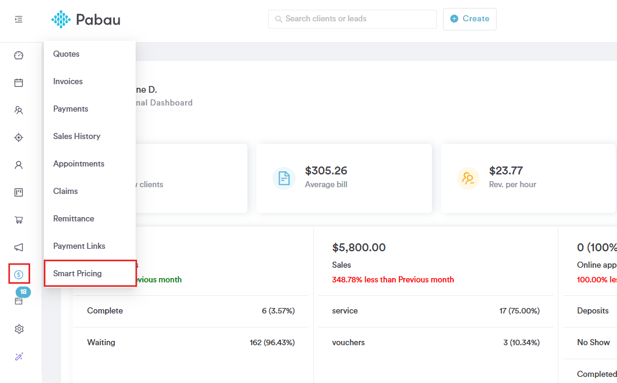Open Remittance from the menu
This screenshot has width=617, height=383.
point(74,218)
